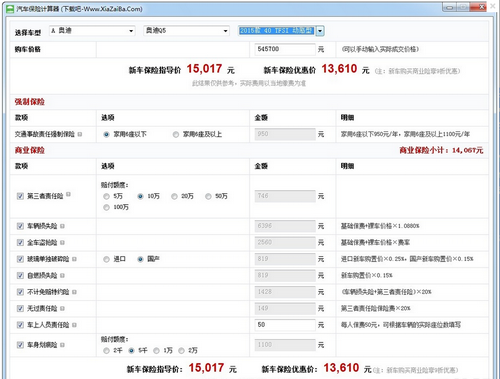Click the 车上人员责任险 amount field 50
The image size is (500, 379).
point(285,325)
